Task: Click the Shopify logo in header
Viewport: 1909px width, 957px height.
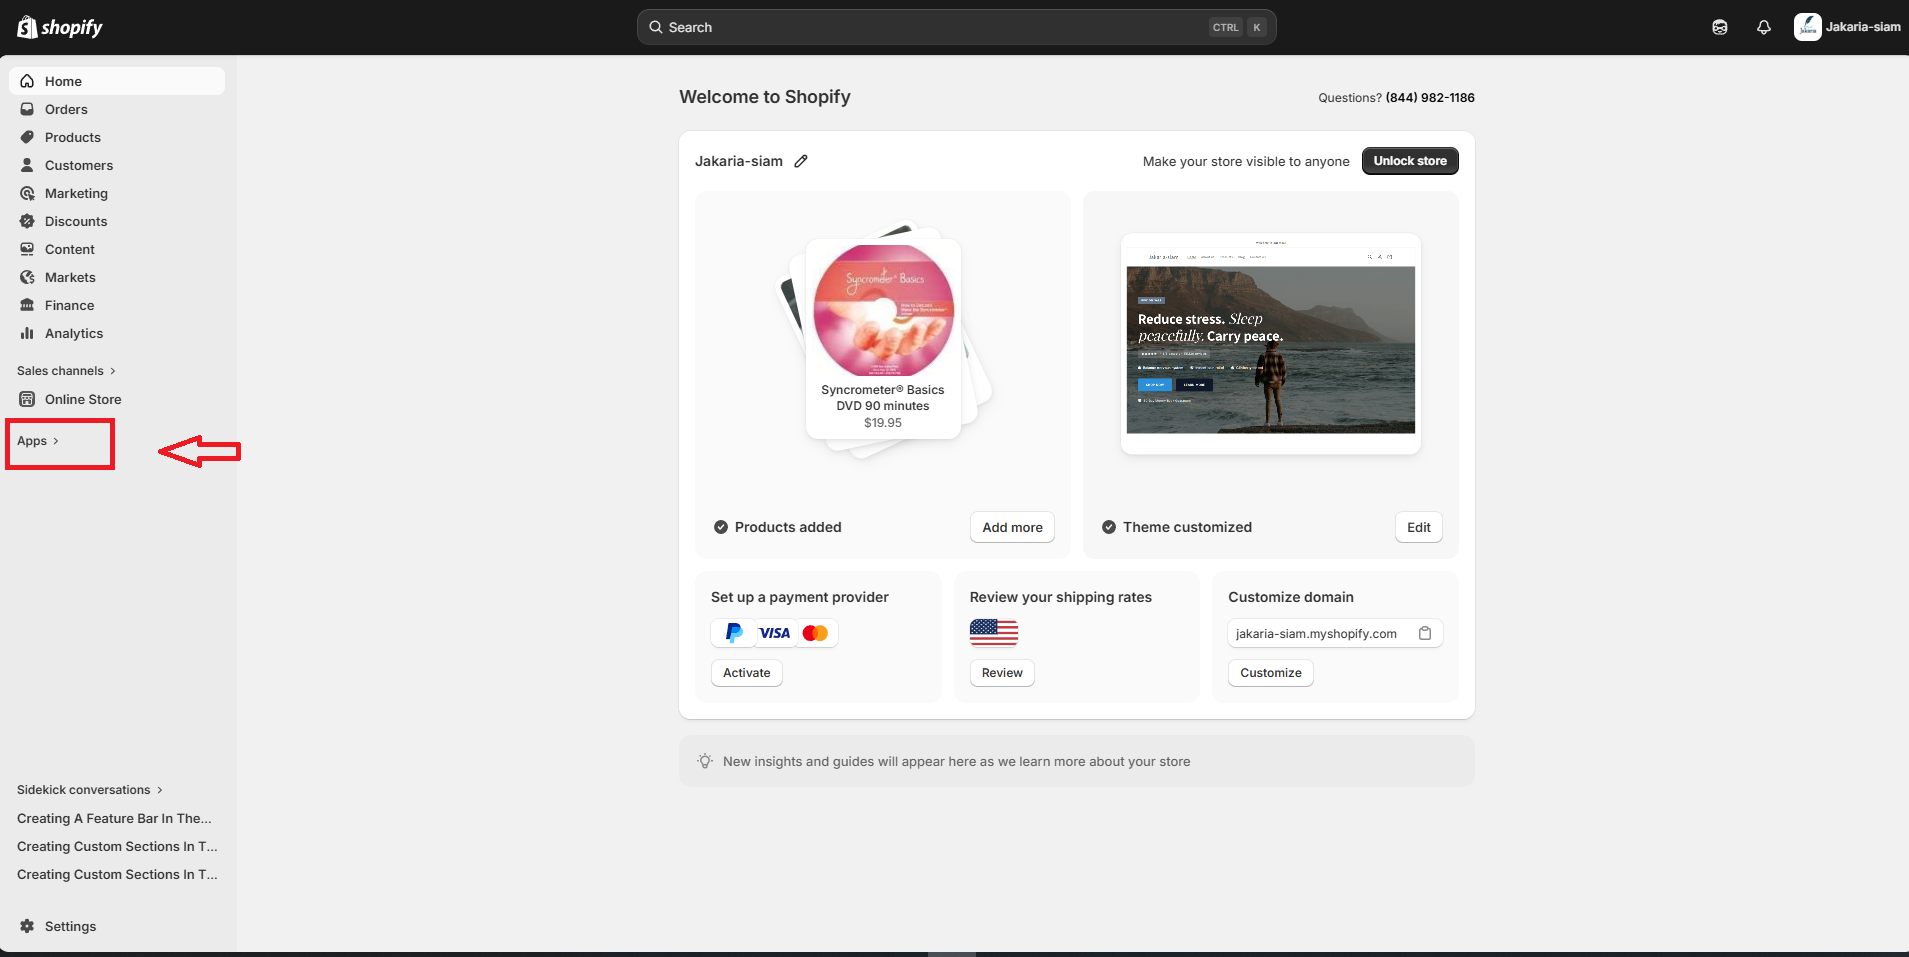Action: (60, 27)
